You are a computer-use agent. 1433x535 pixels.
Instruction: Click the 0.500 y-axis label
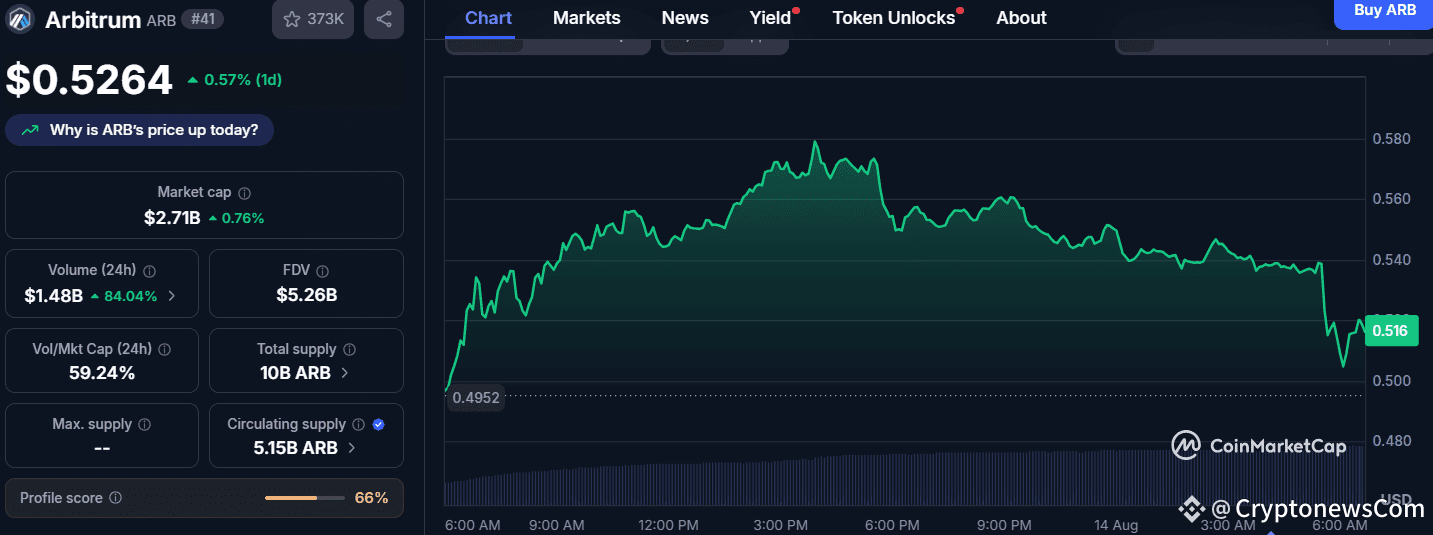(1391, 380)
